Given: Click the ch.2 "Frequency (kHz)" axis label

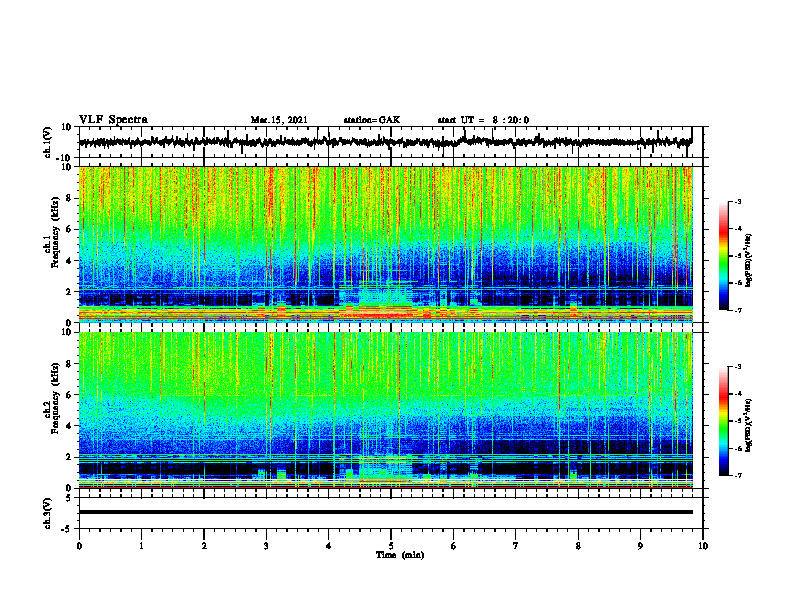Looking at the screenshot, I should tap(56, 398).
